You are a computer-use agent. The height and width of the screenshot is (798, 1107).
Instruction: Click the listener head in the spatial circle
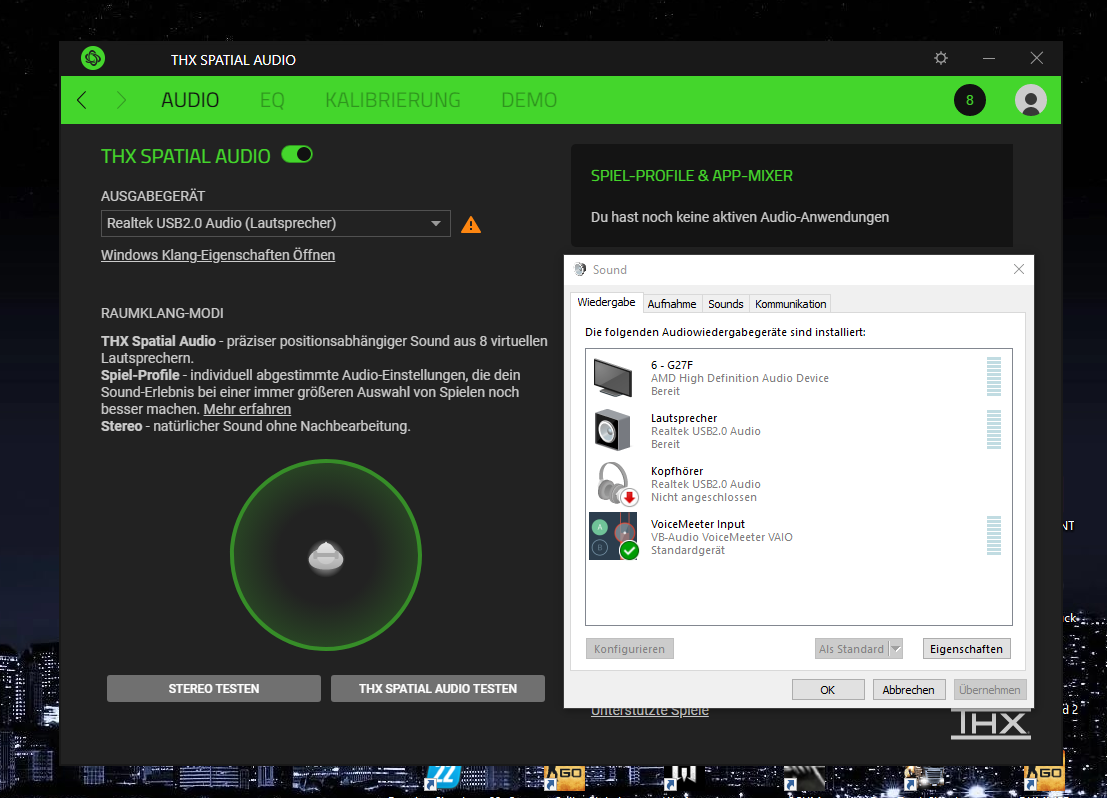tap(326, 556)
